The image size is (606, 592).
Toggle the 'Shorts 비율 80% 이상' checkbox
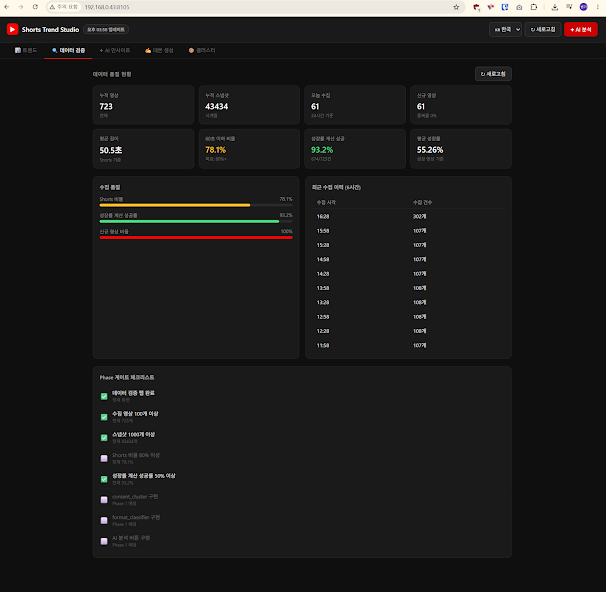click(x=104, y=458)
